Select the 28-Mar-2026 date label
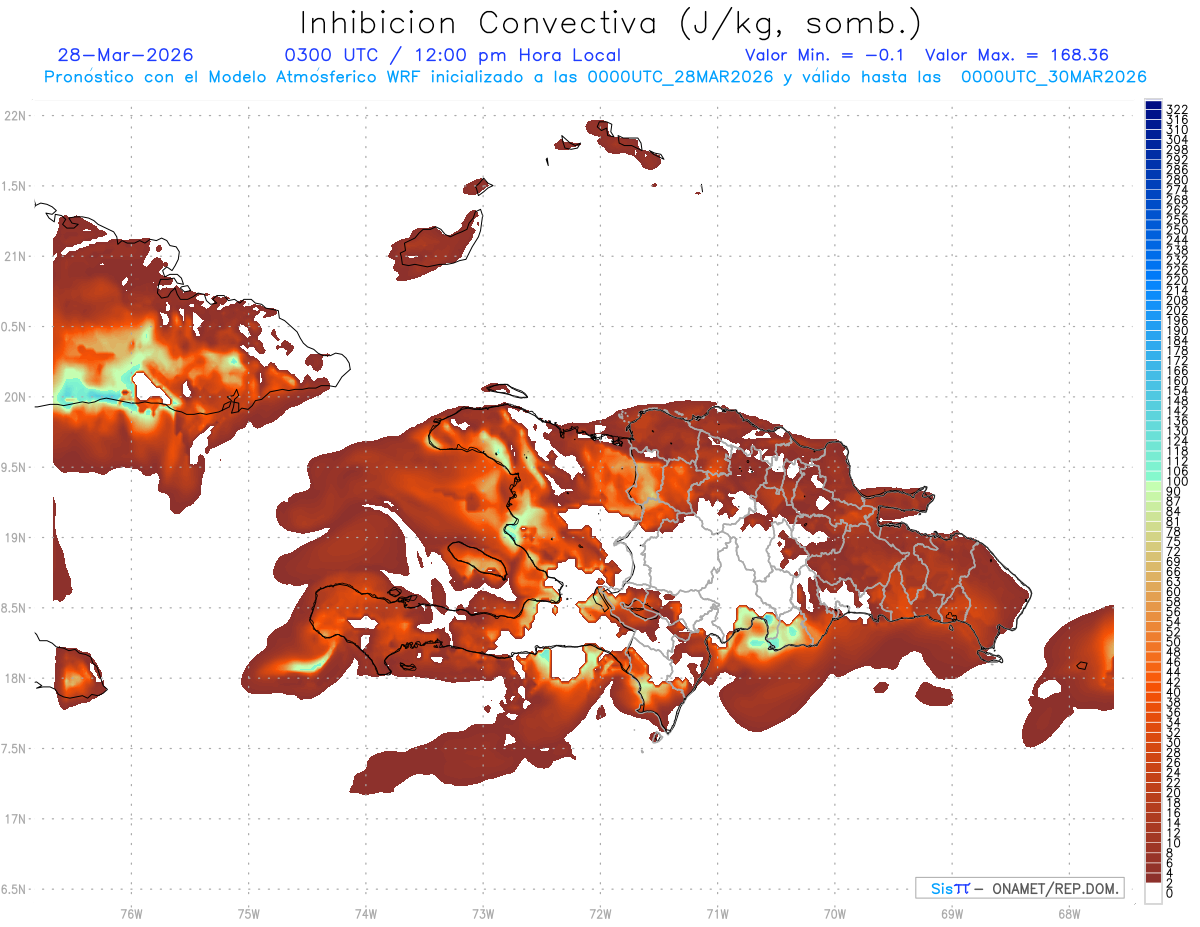 (125, 55)
